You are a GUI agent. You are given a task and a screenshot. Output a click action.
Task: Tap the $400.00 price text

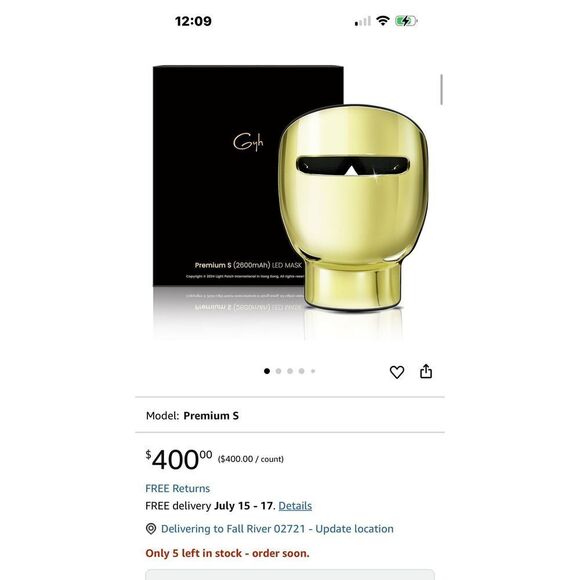coord(179,459)
